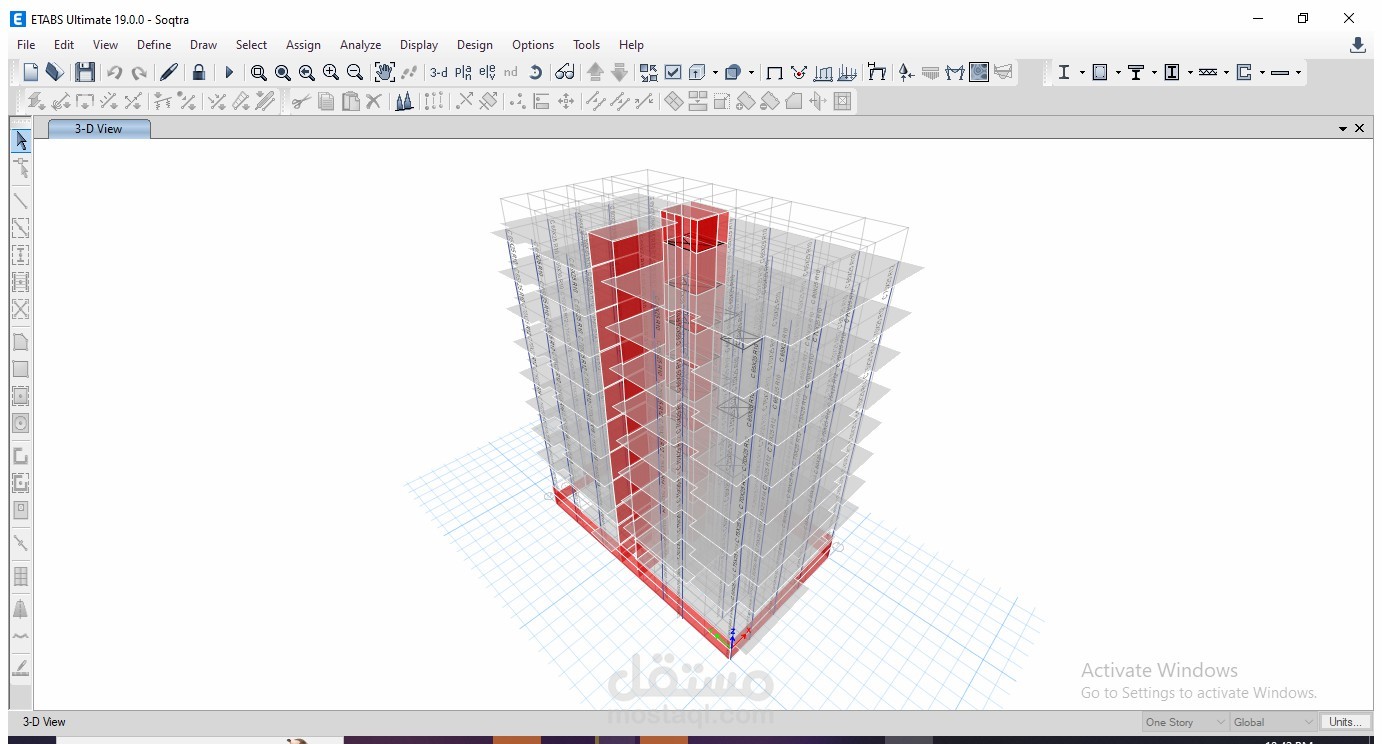
Task: Click the glasses Perspective Toggle icon
Action: [565, 72]
